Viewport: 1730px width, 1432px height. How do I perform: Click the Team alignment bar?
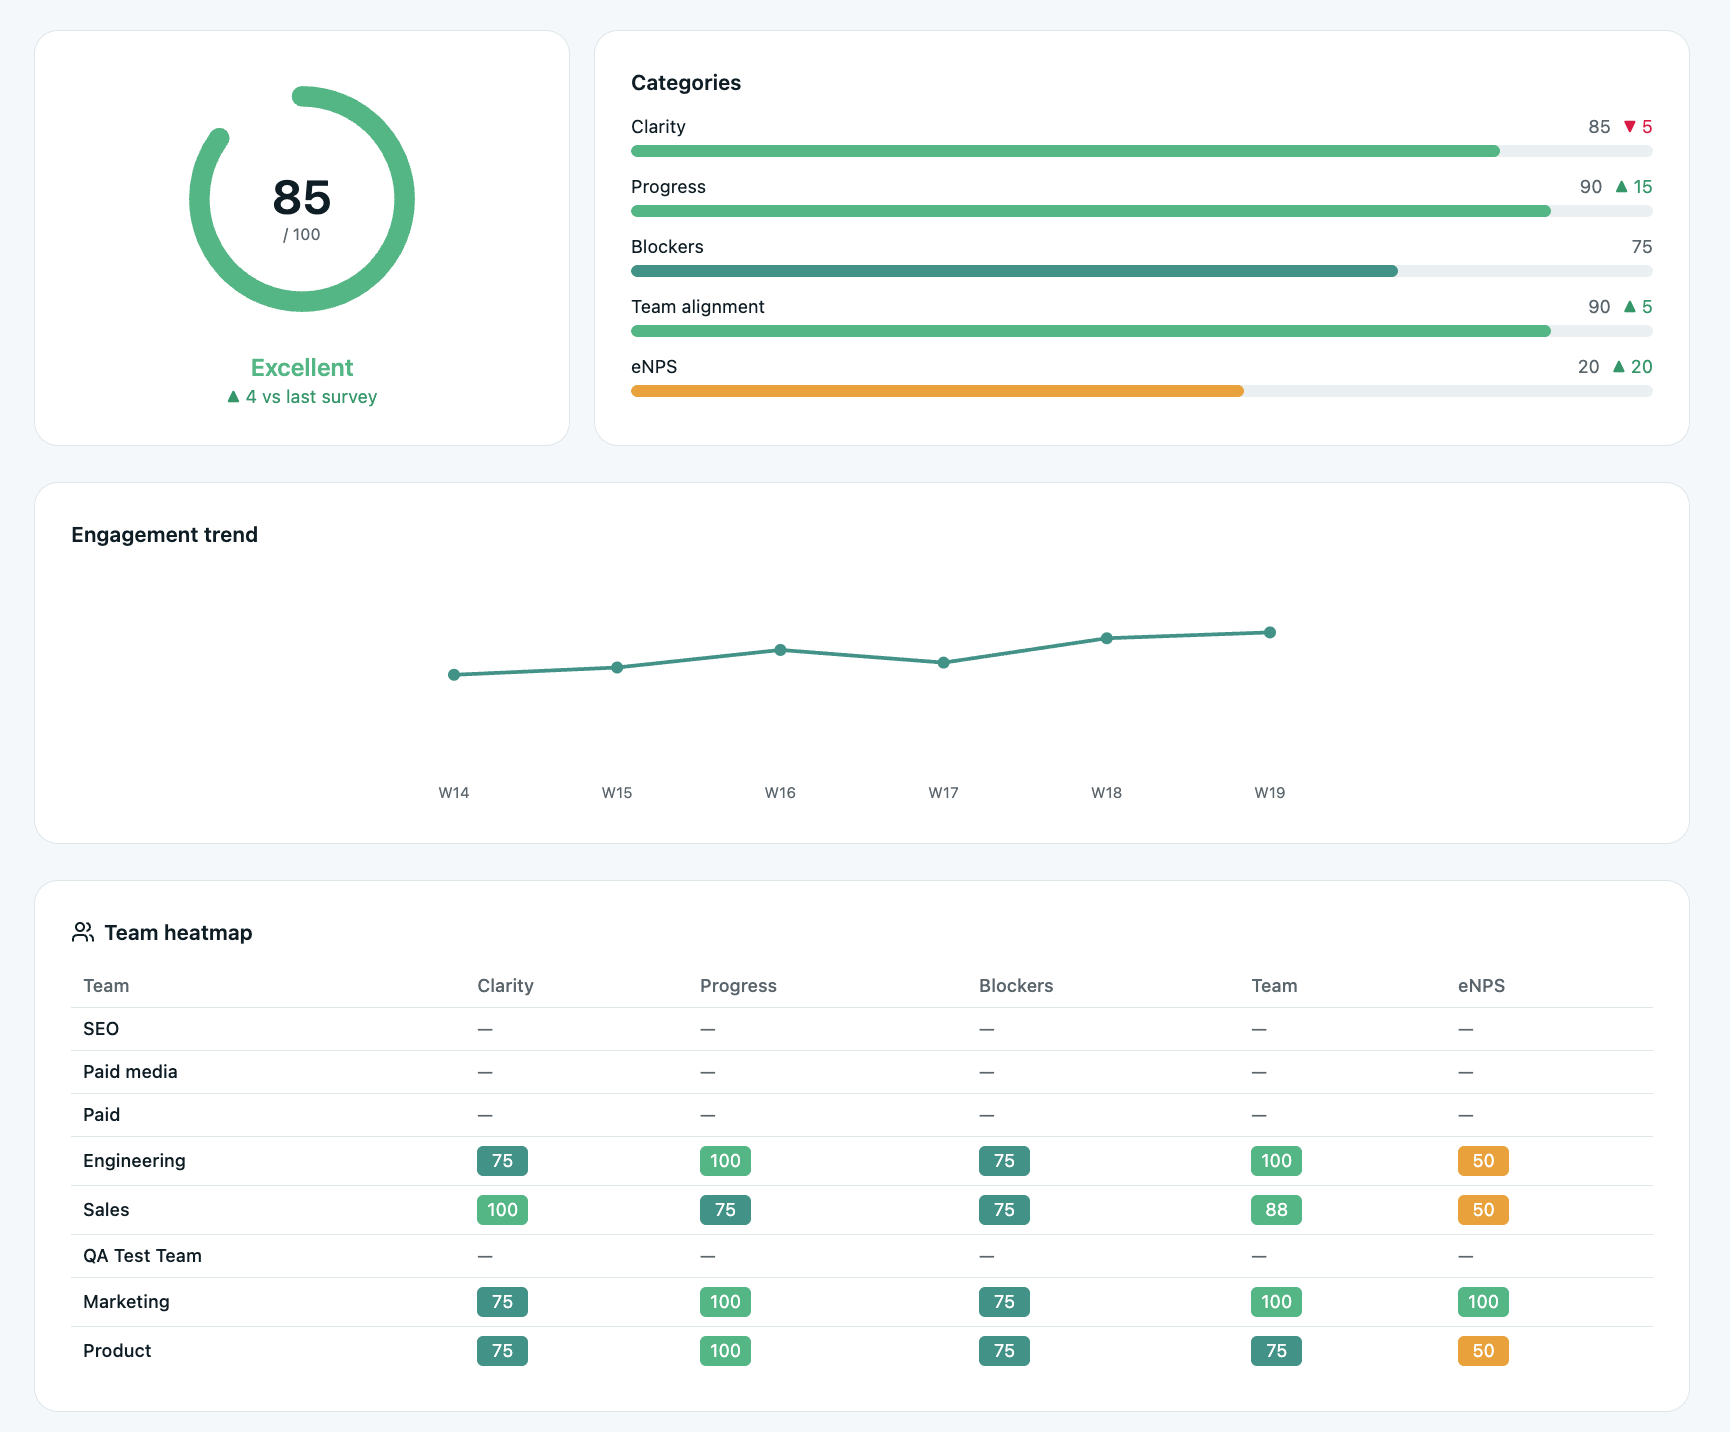click(1141, 331)
